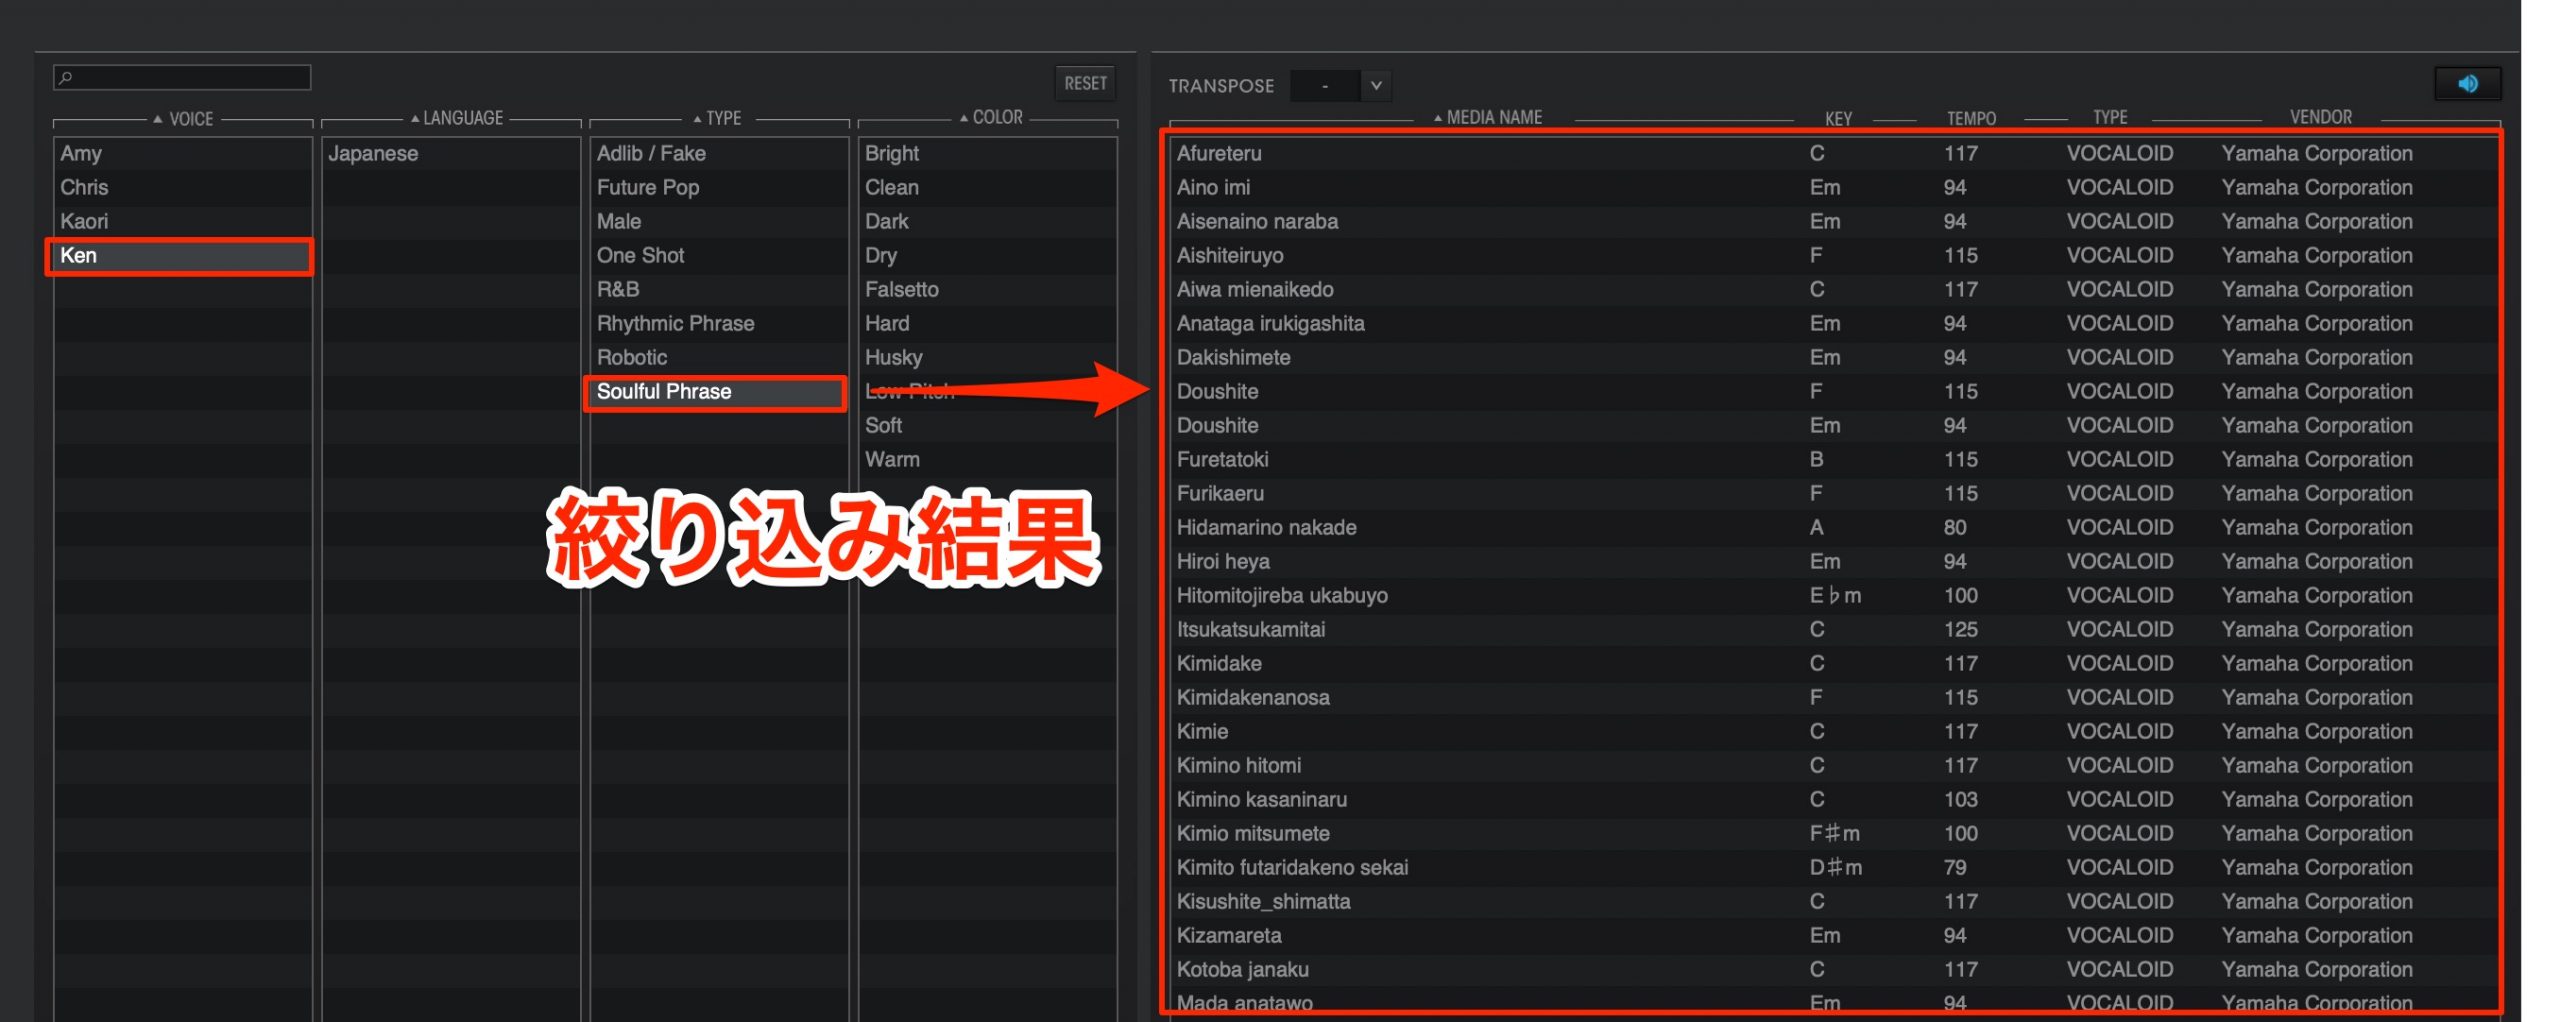Choose the Male type filter
The image size is (2560, 1022).
(x=719, y=221)
